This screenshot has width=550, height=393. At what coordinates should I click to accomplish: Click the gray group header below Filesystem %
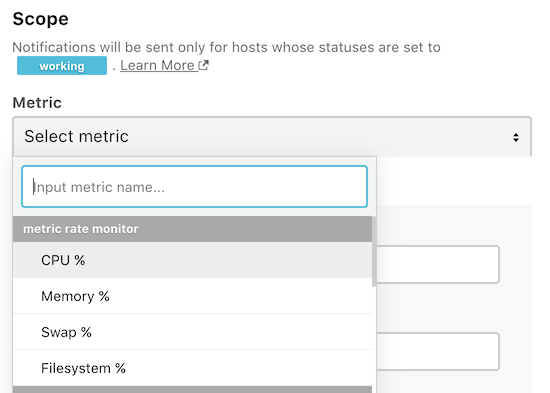(192, 390)
